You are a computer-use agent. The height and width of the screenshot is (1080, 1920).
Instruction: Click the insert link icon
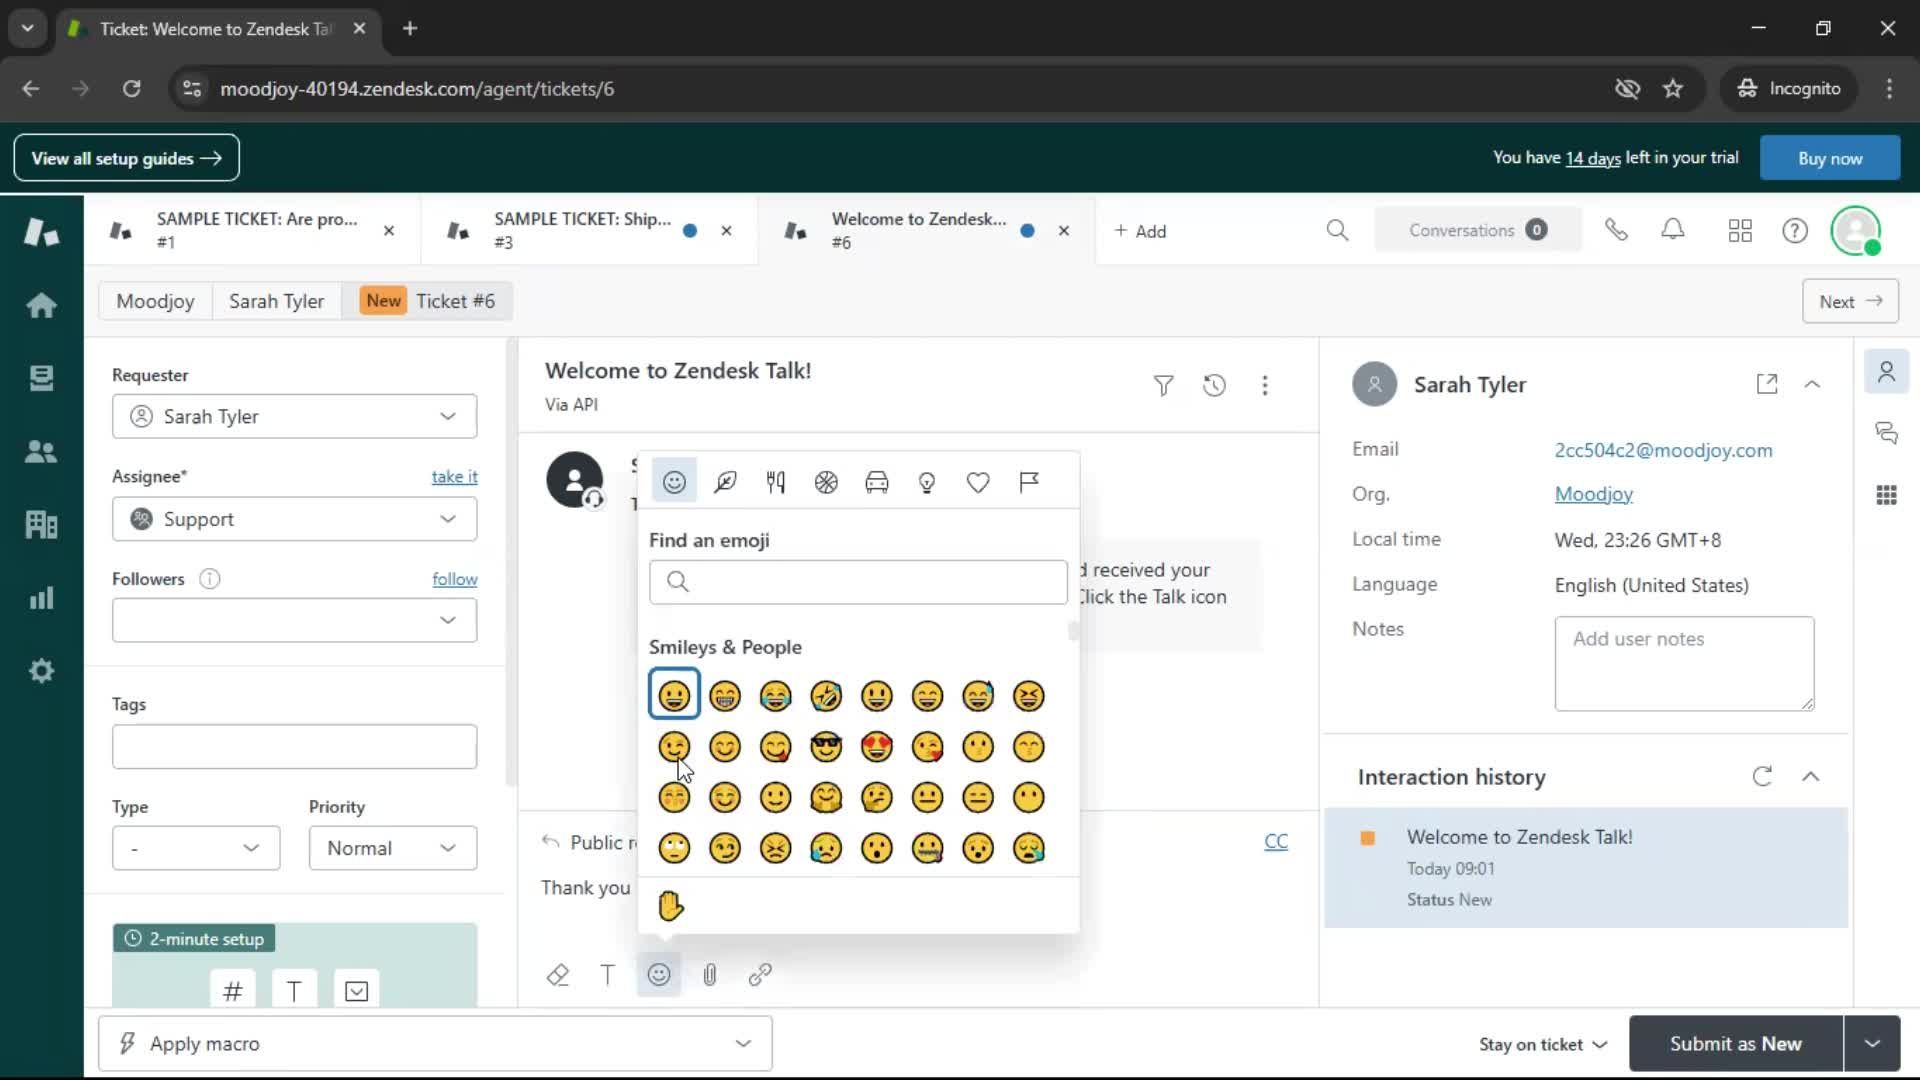click(760, 975)
